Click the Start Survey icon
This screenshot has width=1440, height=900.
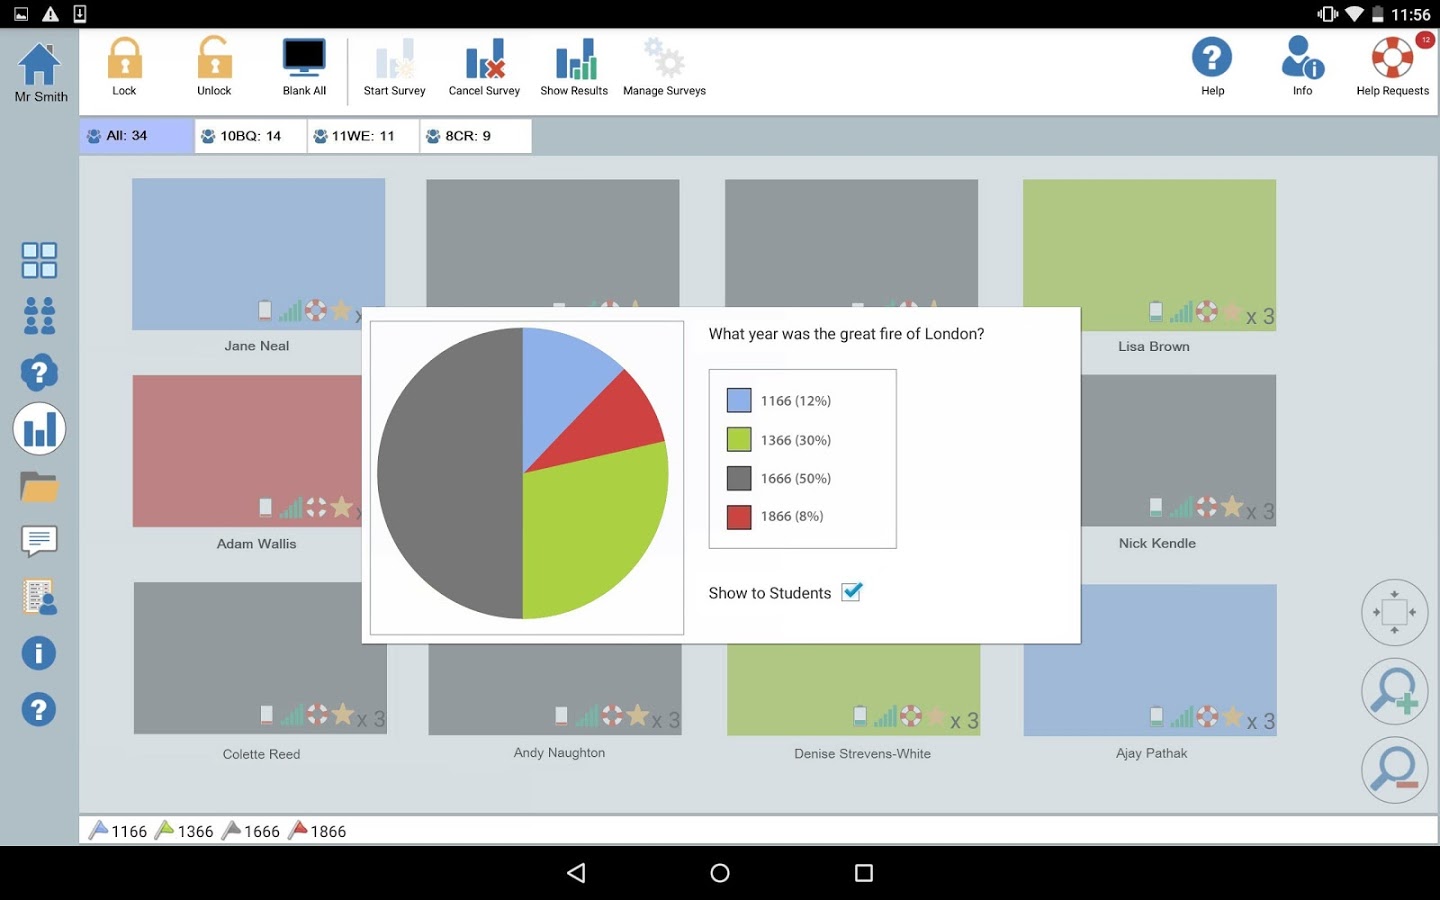[395, 59]
